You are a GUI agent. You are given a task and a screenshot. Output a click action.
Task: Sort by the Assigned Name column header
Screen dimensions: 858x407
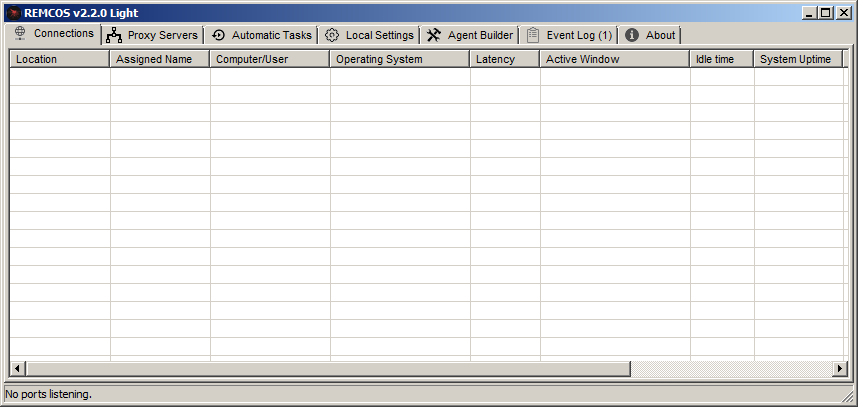[x=159, y=59]
